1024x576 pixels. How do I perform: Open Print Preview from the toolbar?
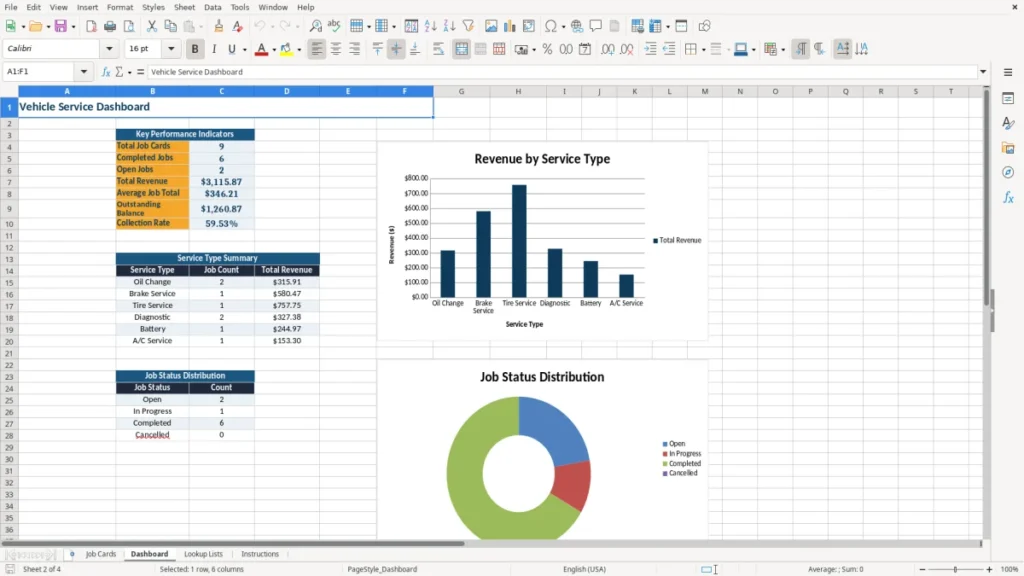pos(129,26)
